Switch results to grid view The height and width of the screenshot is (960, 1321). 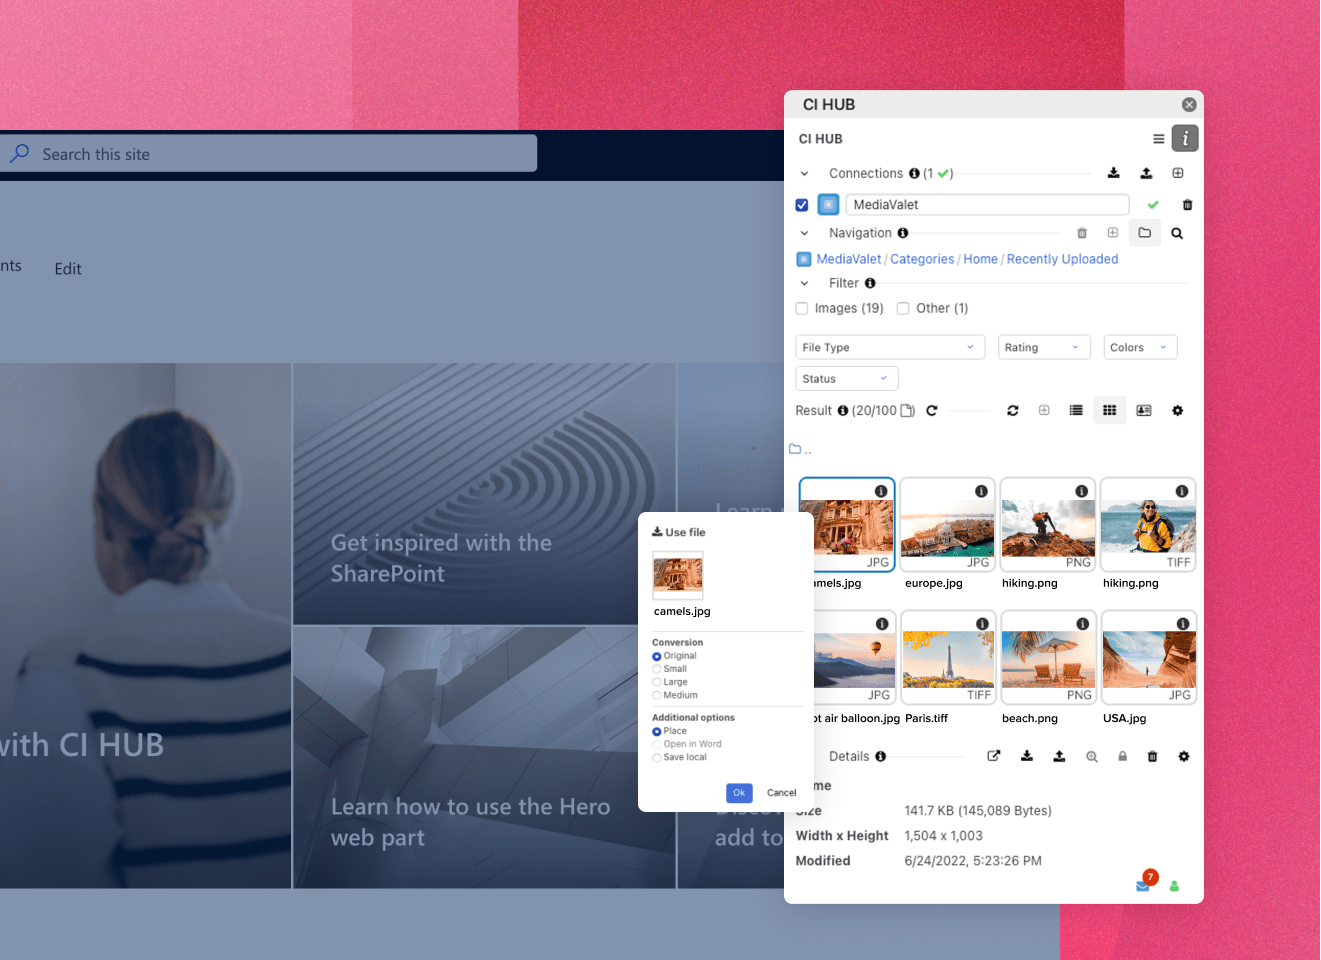tap(1110, 411)
